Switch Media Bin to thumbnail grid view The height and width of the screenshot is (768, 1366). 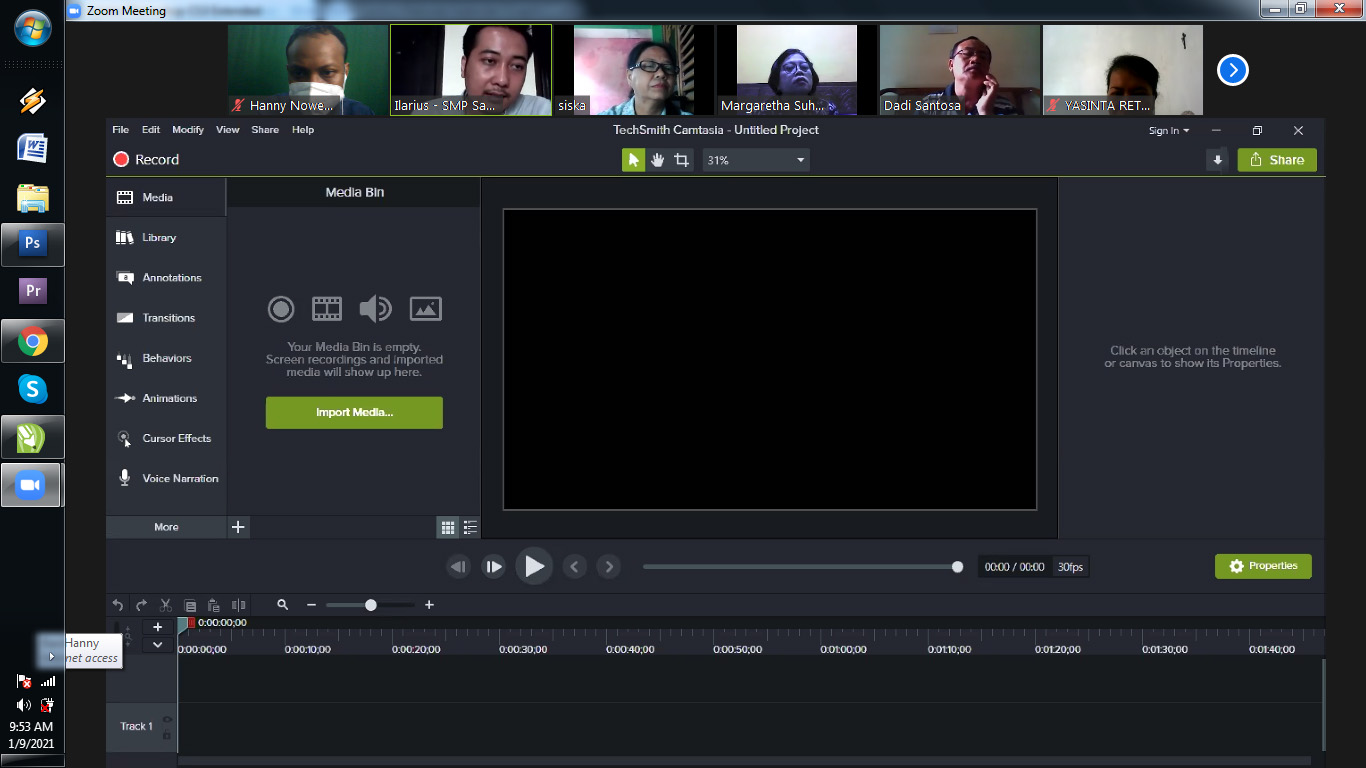tap(448, 527)
